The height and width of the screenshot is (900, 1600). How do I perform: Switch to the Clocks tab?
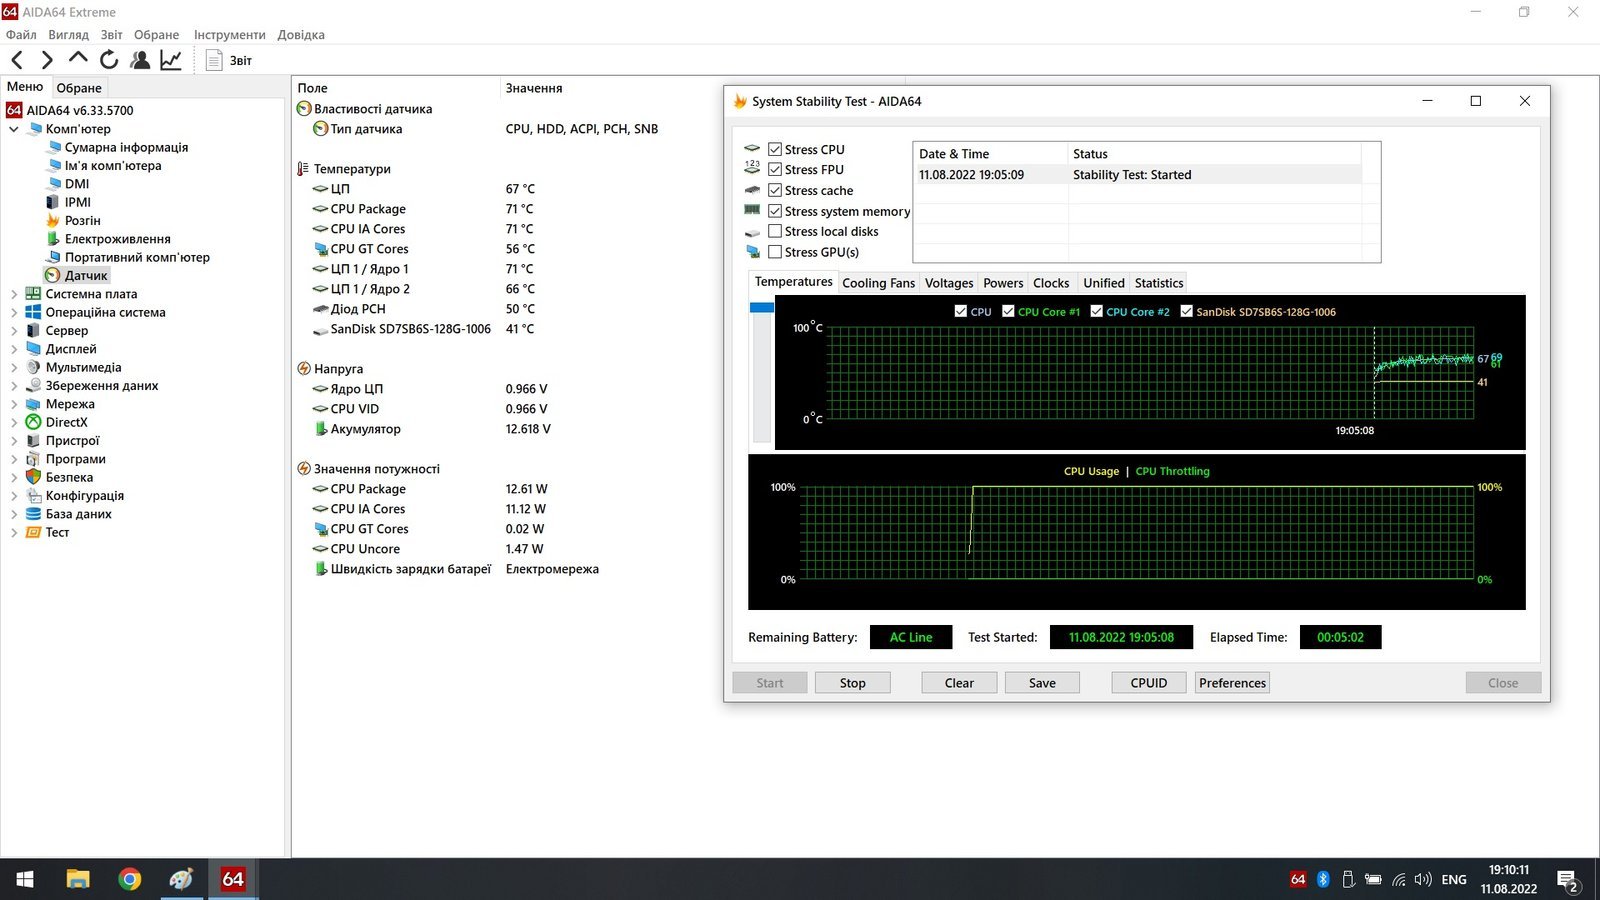[x=1051, y=283]
